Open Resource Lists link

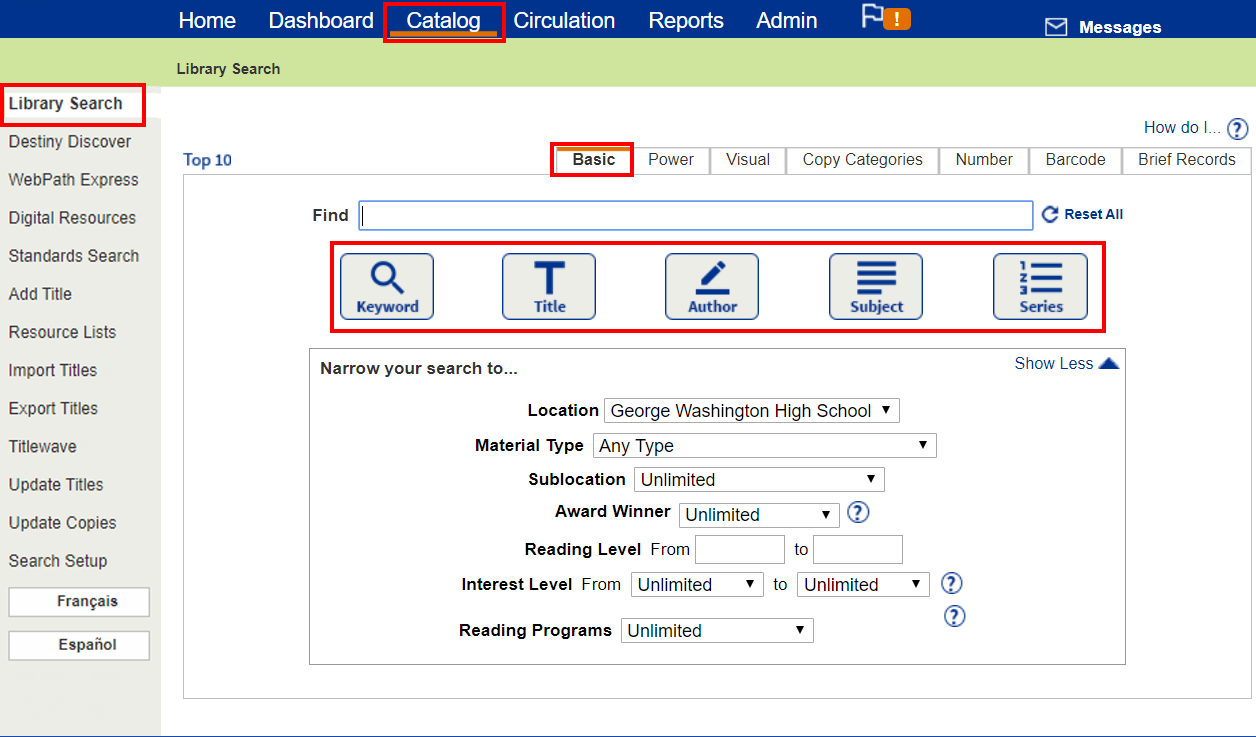coord(62,332)
